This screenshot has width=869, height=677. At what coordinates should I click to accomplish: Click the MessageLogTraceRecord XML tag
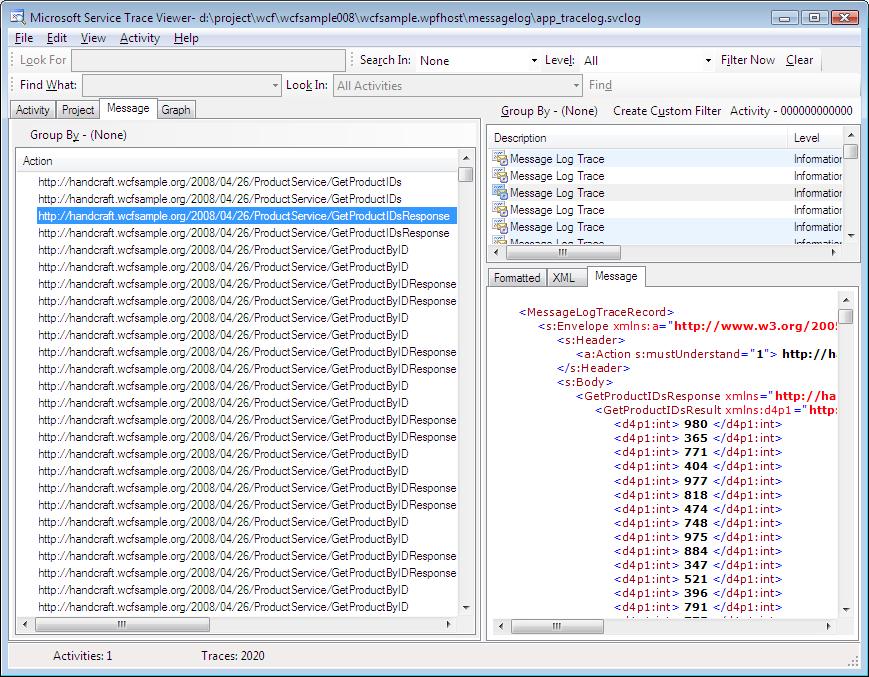[596, 312]
